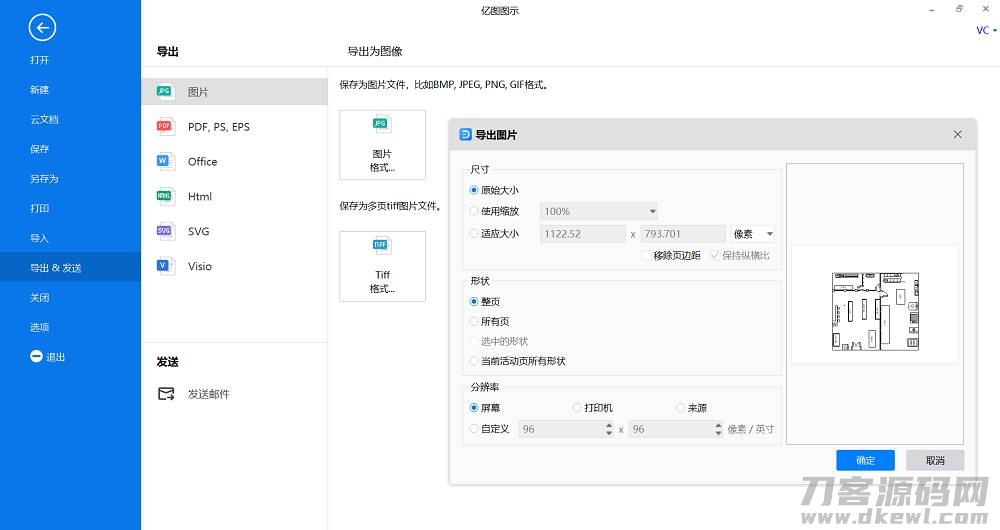
Task: Click the Word icon beside Office
Action: tap(165, 161)
